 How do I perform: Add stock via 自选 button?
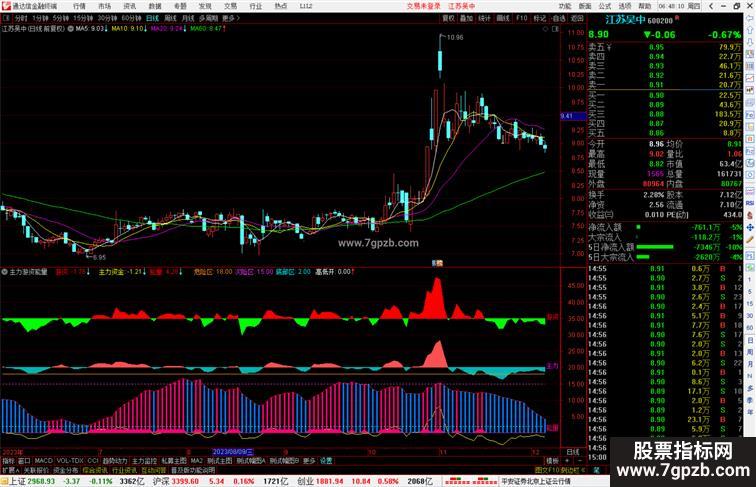click(x=558, y=18)
